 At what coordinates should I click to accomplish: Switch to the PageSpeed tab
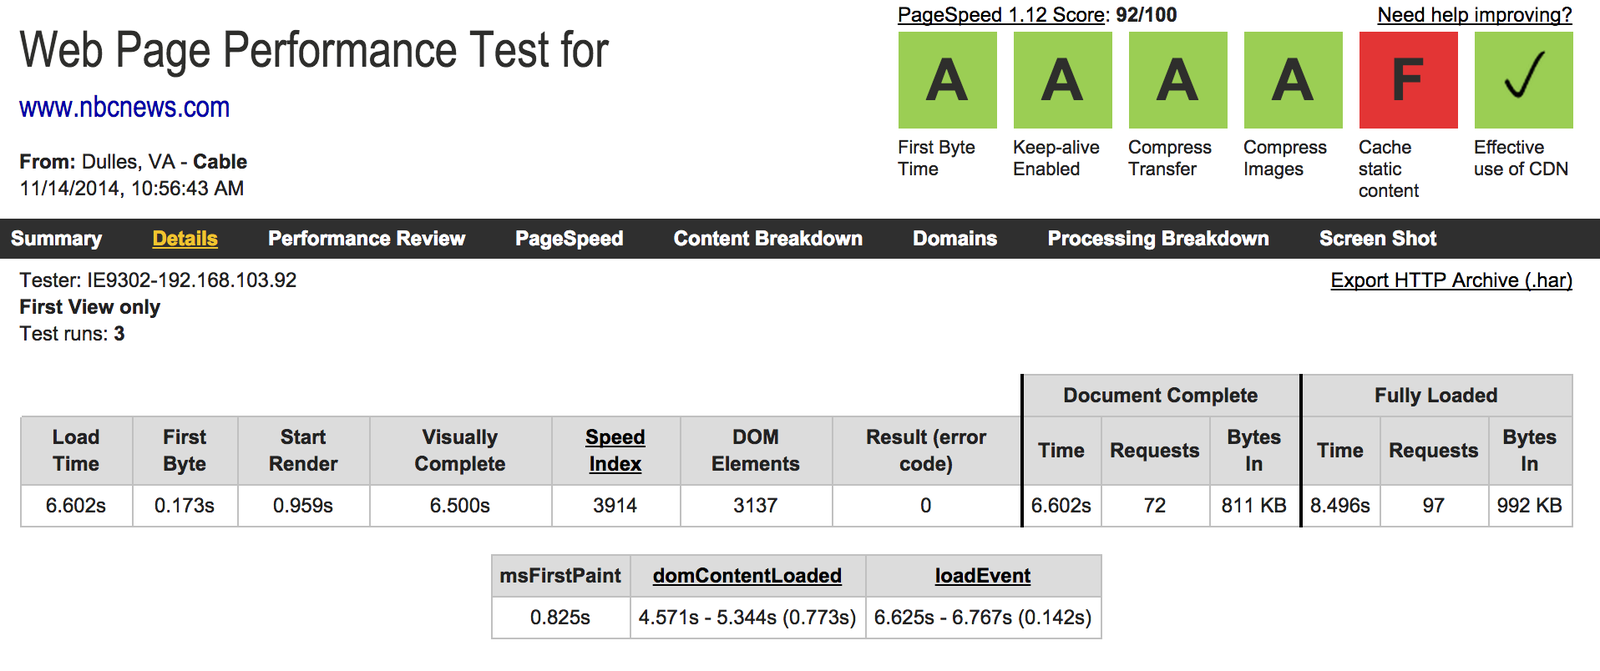tap(569, 238)
